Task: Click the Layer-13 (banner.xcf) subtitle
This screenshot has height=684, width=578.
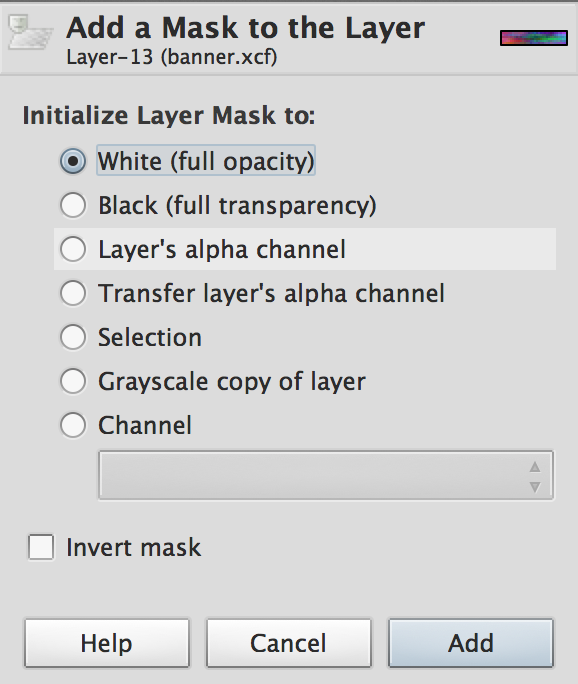Action: tap(172, 57)
